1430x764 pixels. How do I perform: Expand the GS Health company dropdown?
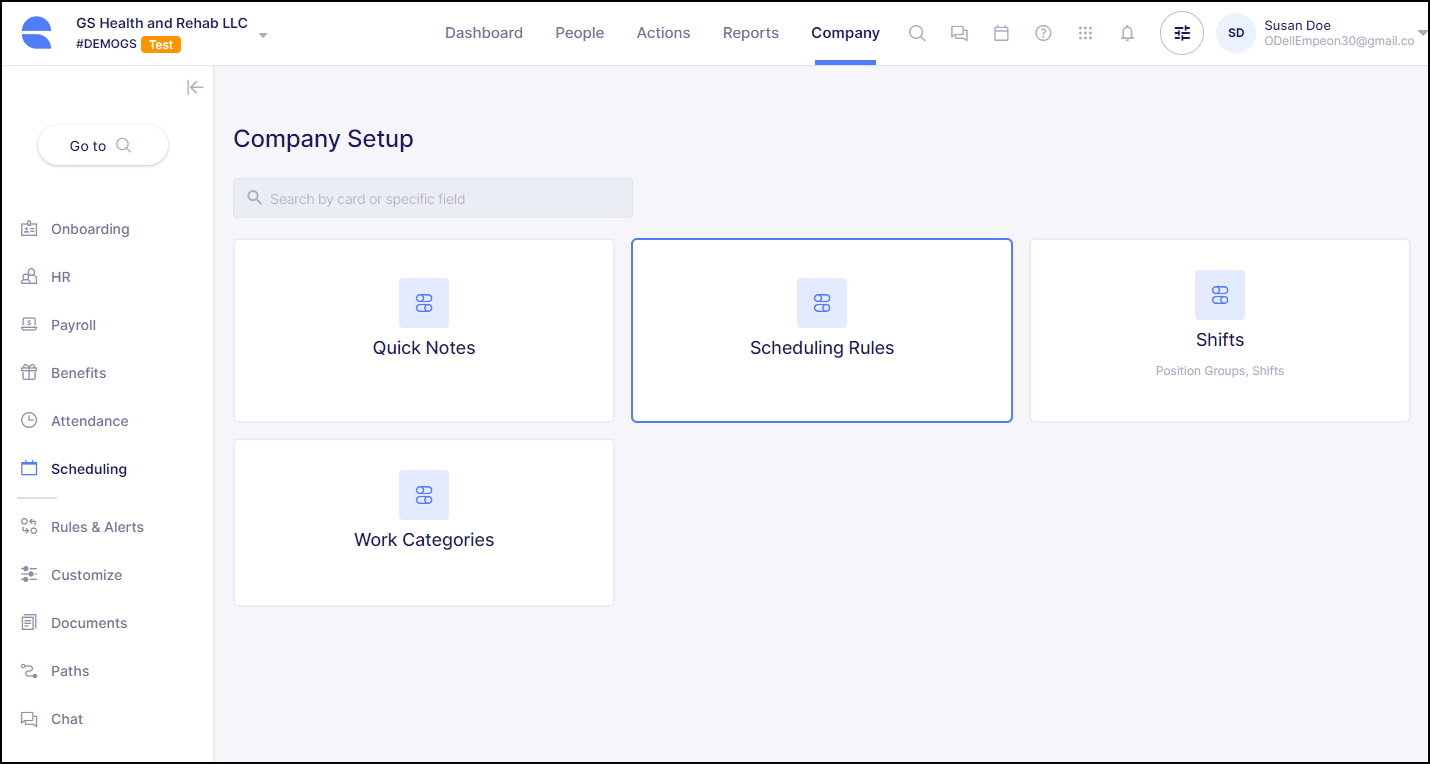pos(263,35)
